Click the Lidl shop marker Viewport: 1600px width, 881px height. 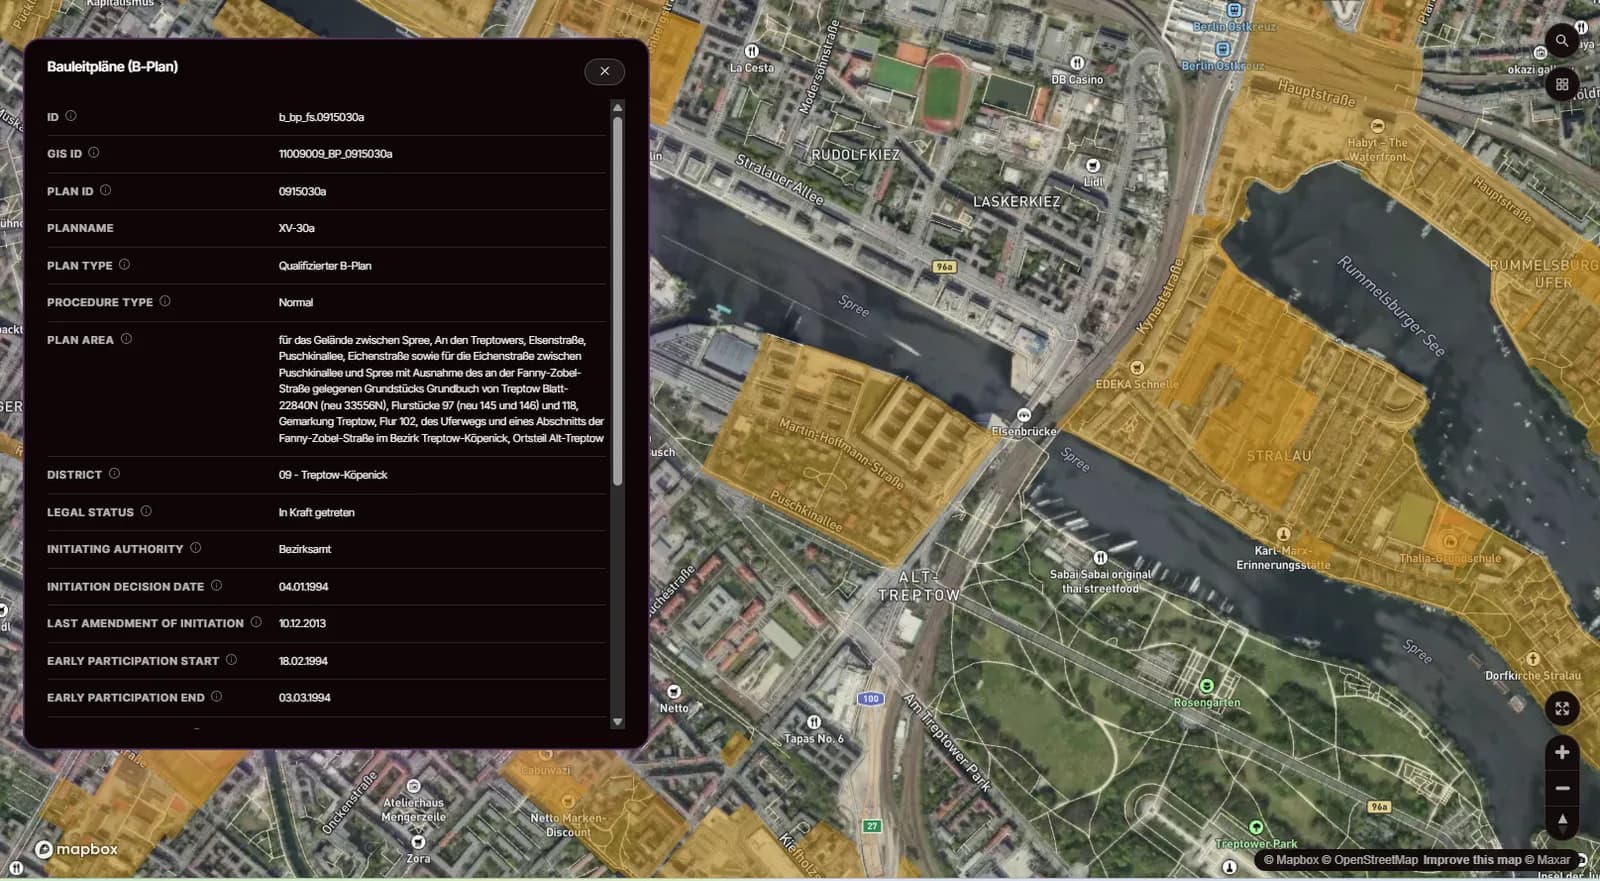tap(1093, 165)
